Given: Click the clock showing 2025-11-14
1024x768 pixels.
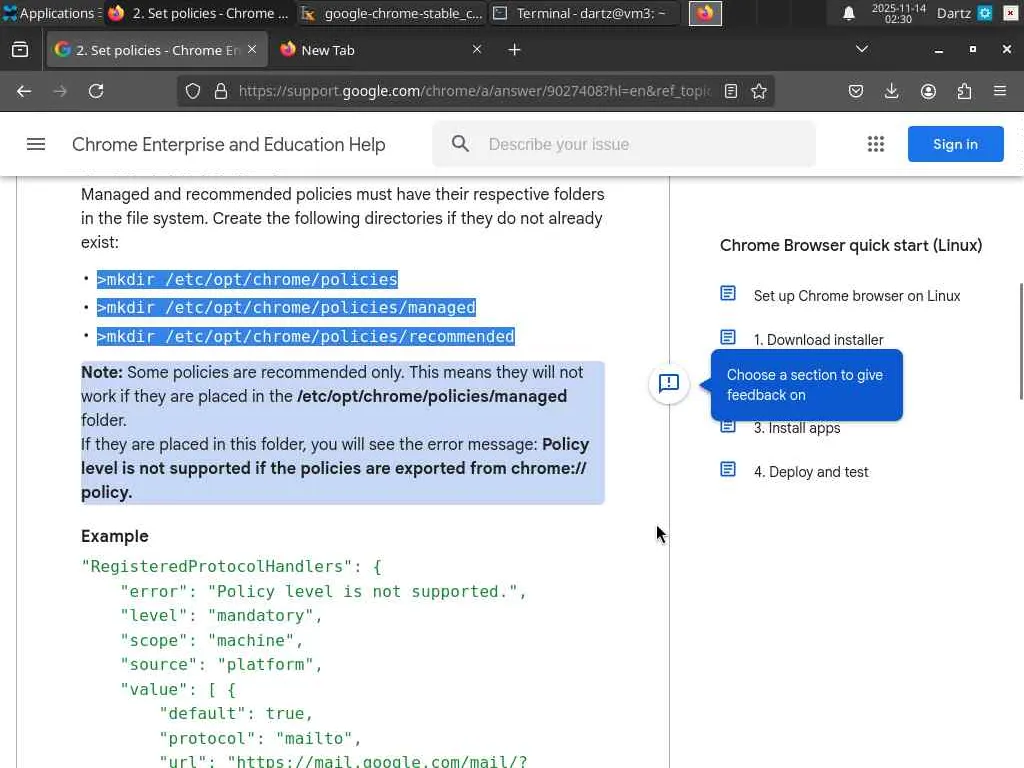Looking at the screenshot, I should [x=899, y=13].
